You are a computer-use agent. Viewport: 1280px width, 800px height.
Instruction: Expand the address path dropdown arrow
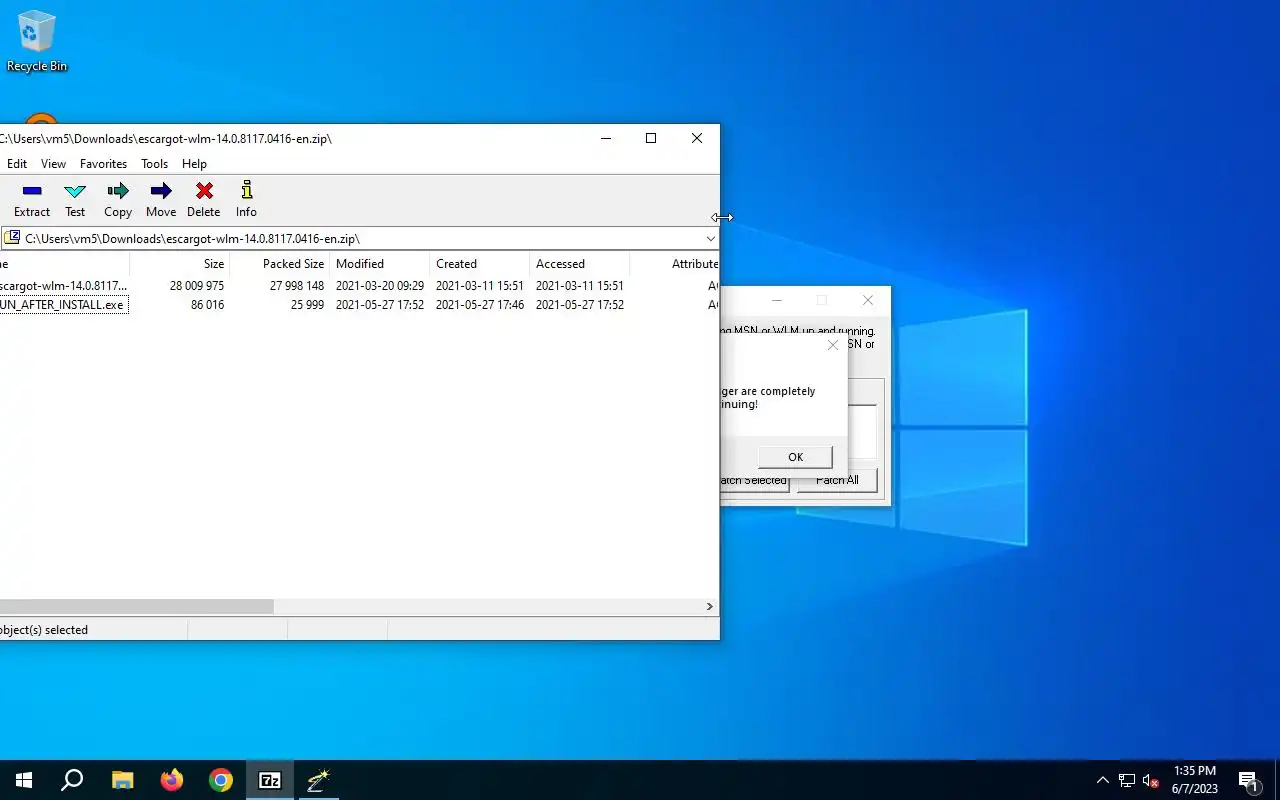pos(710,238)
